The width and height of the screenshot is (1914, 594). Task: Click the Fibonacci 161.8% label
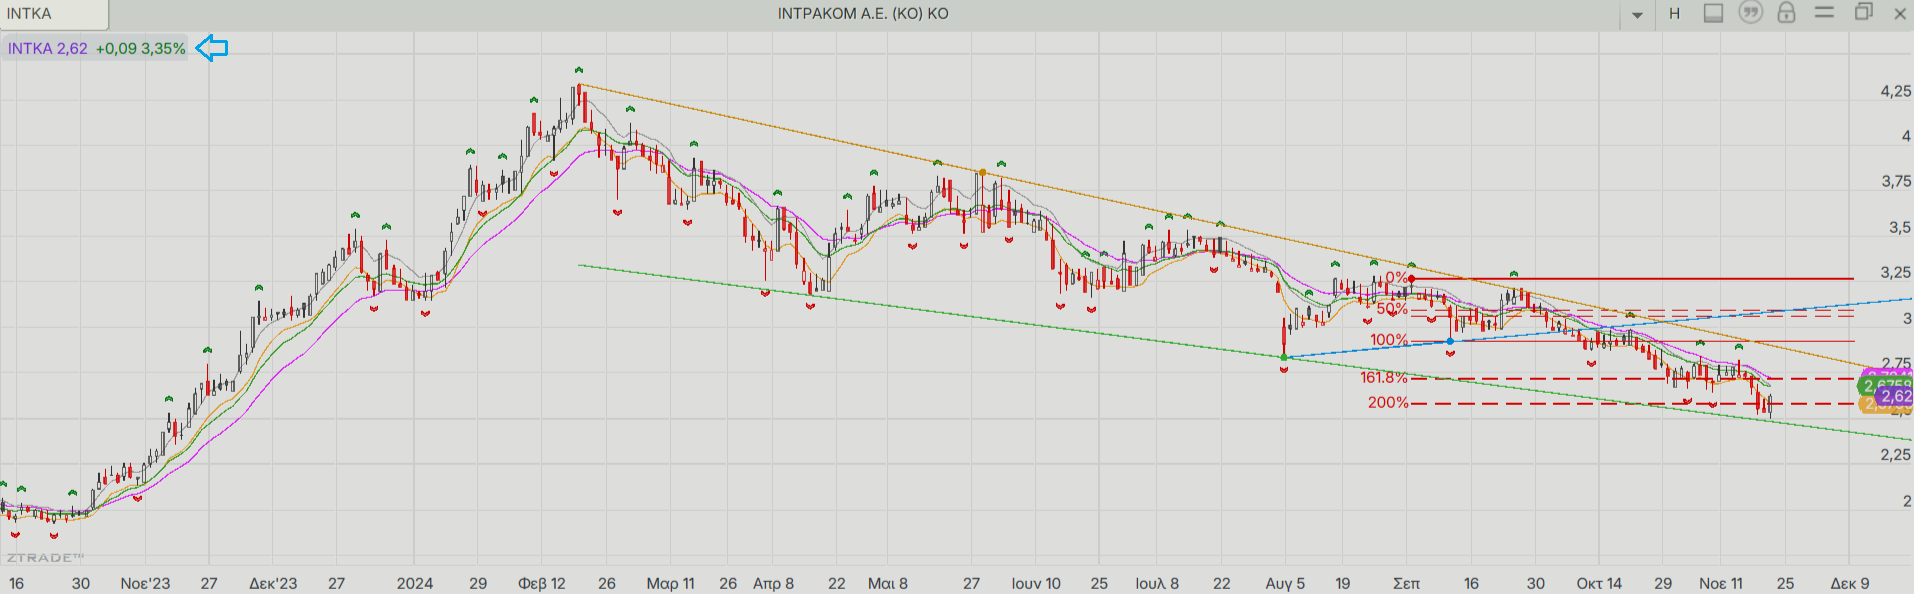click(x=1383, y=378)
